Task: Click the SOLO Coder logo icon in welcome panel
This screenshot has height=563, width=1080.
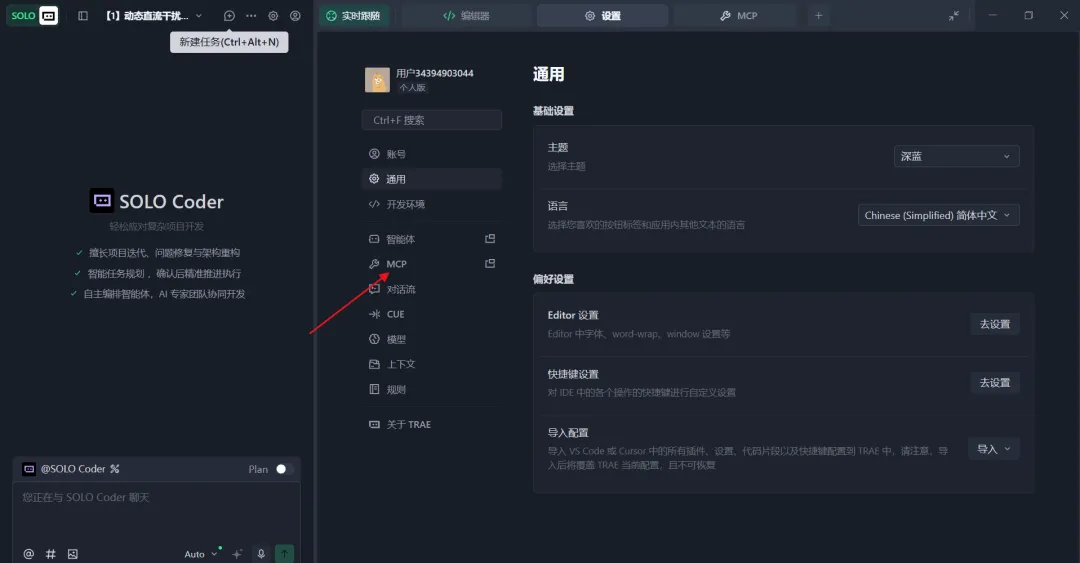Action: pos(102,201)
